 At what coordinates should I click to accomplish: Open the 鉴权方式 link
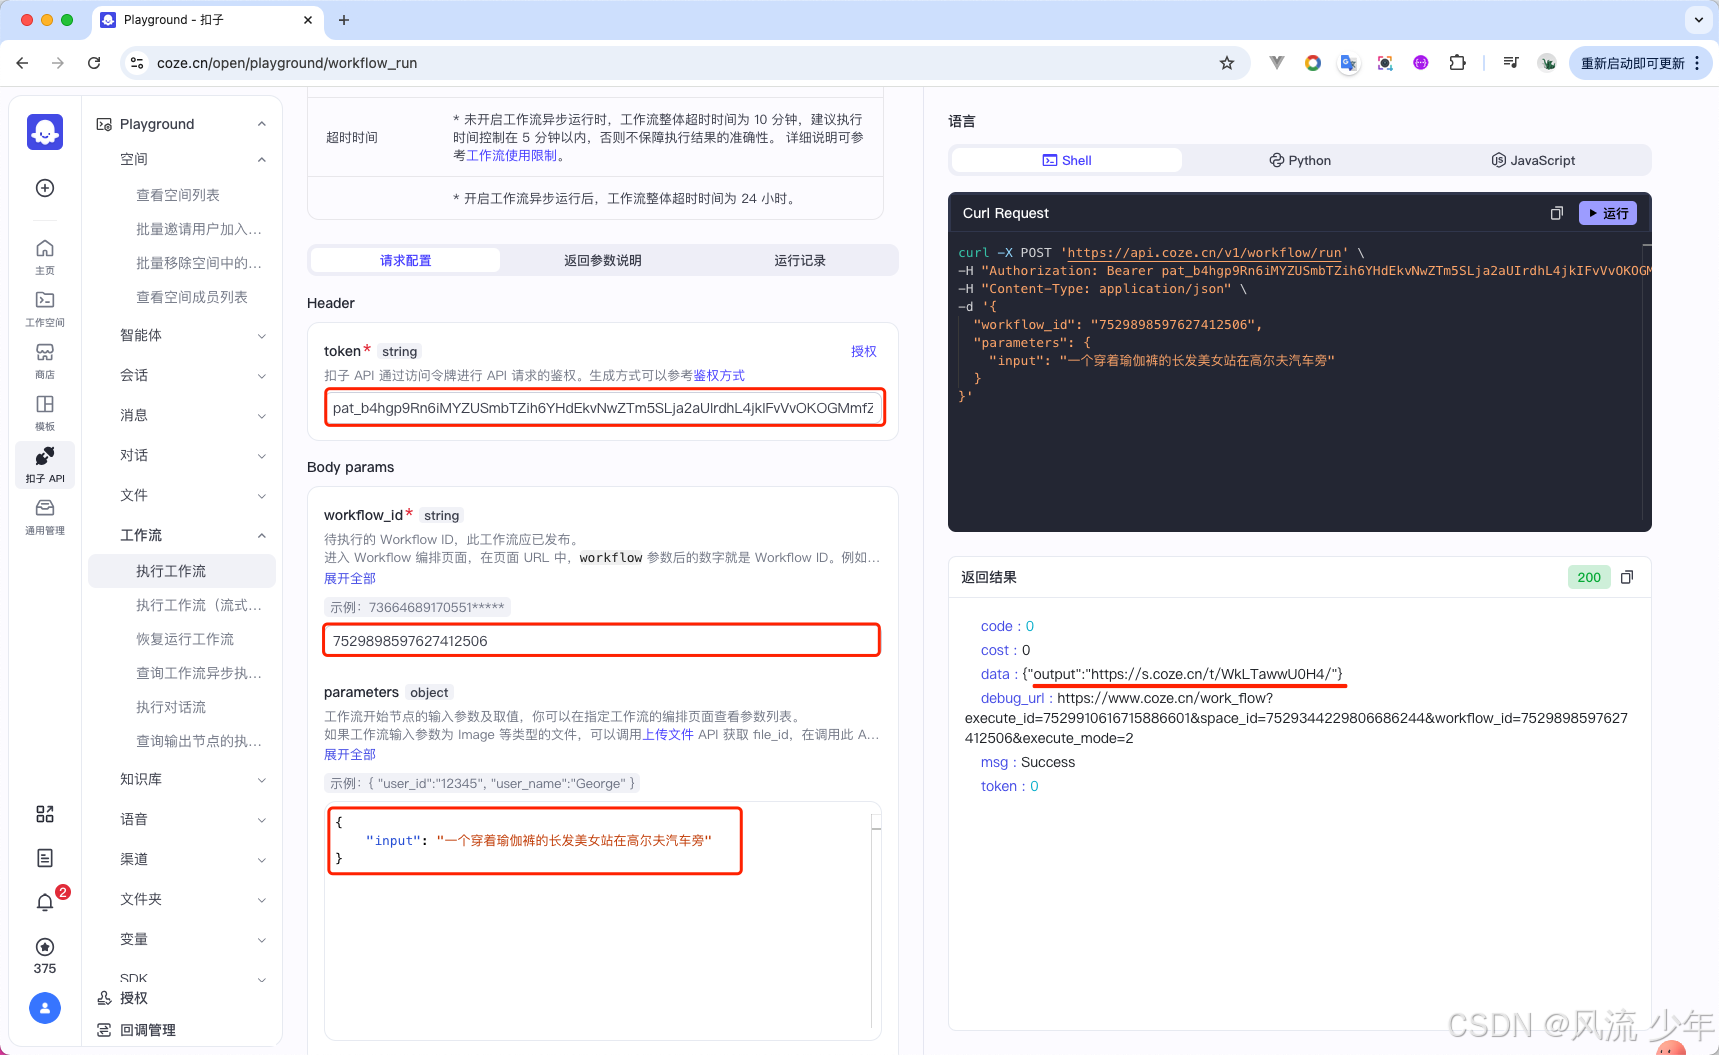click(x=719, y=375)
